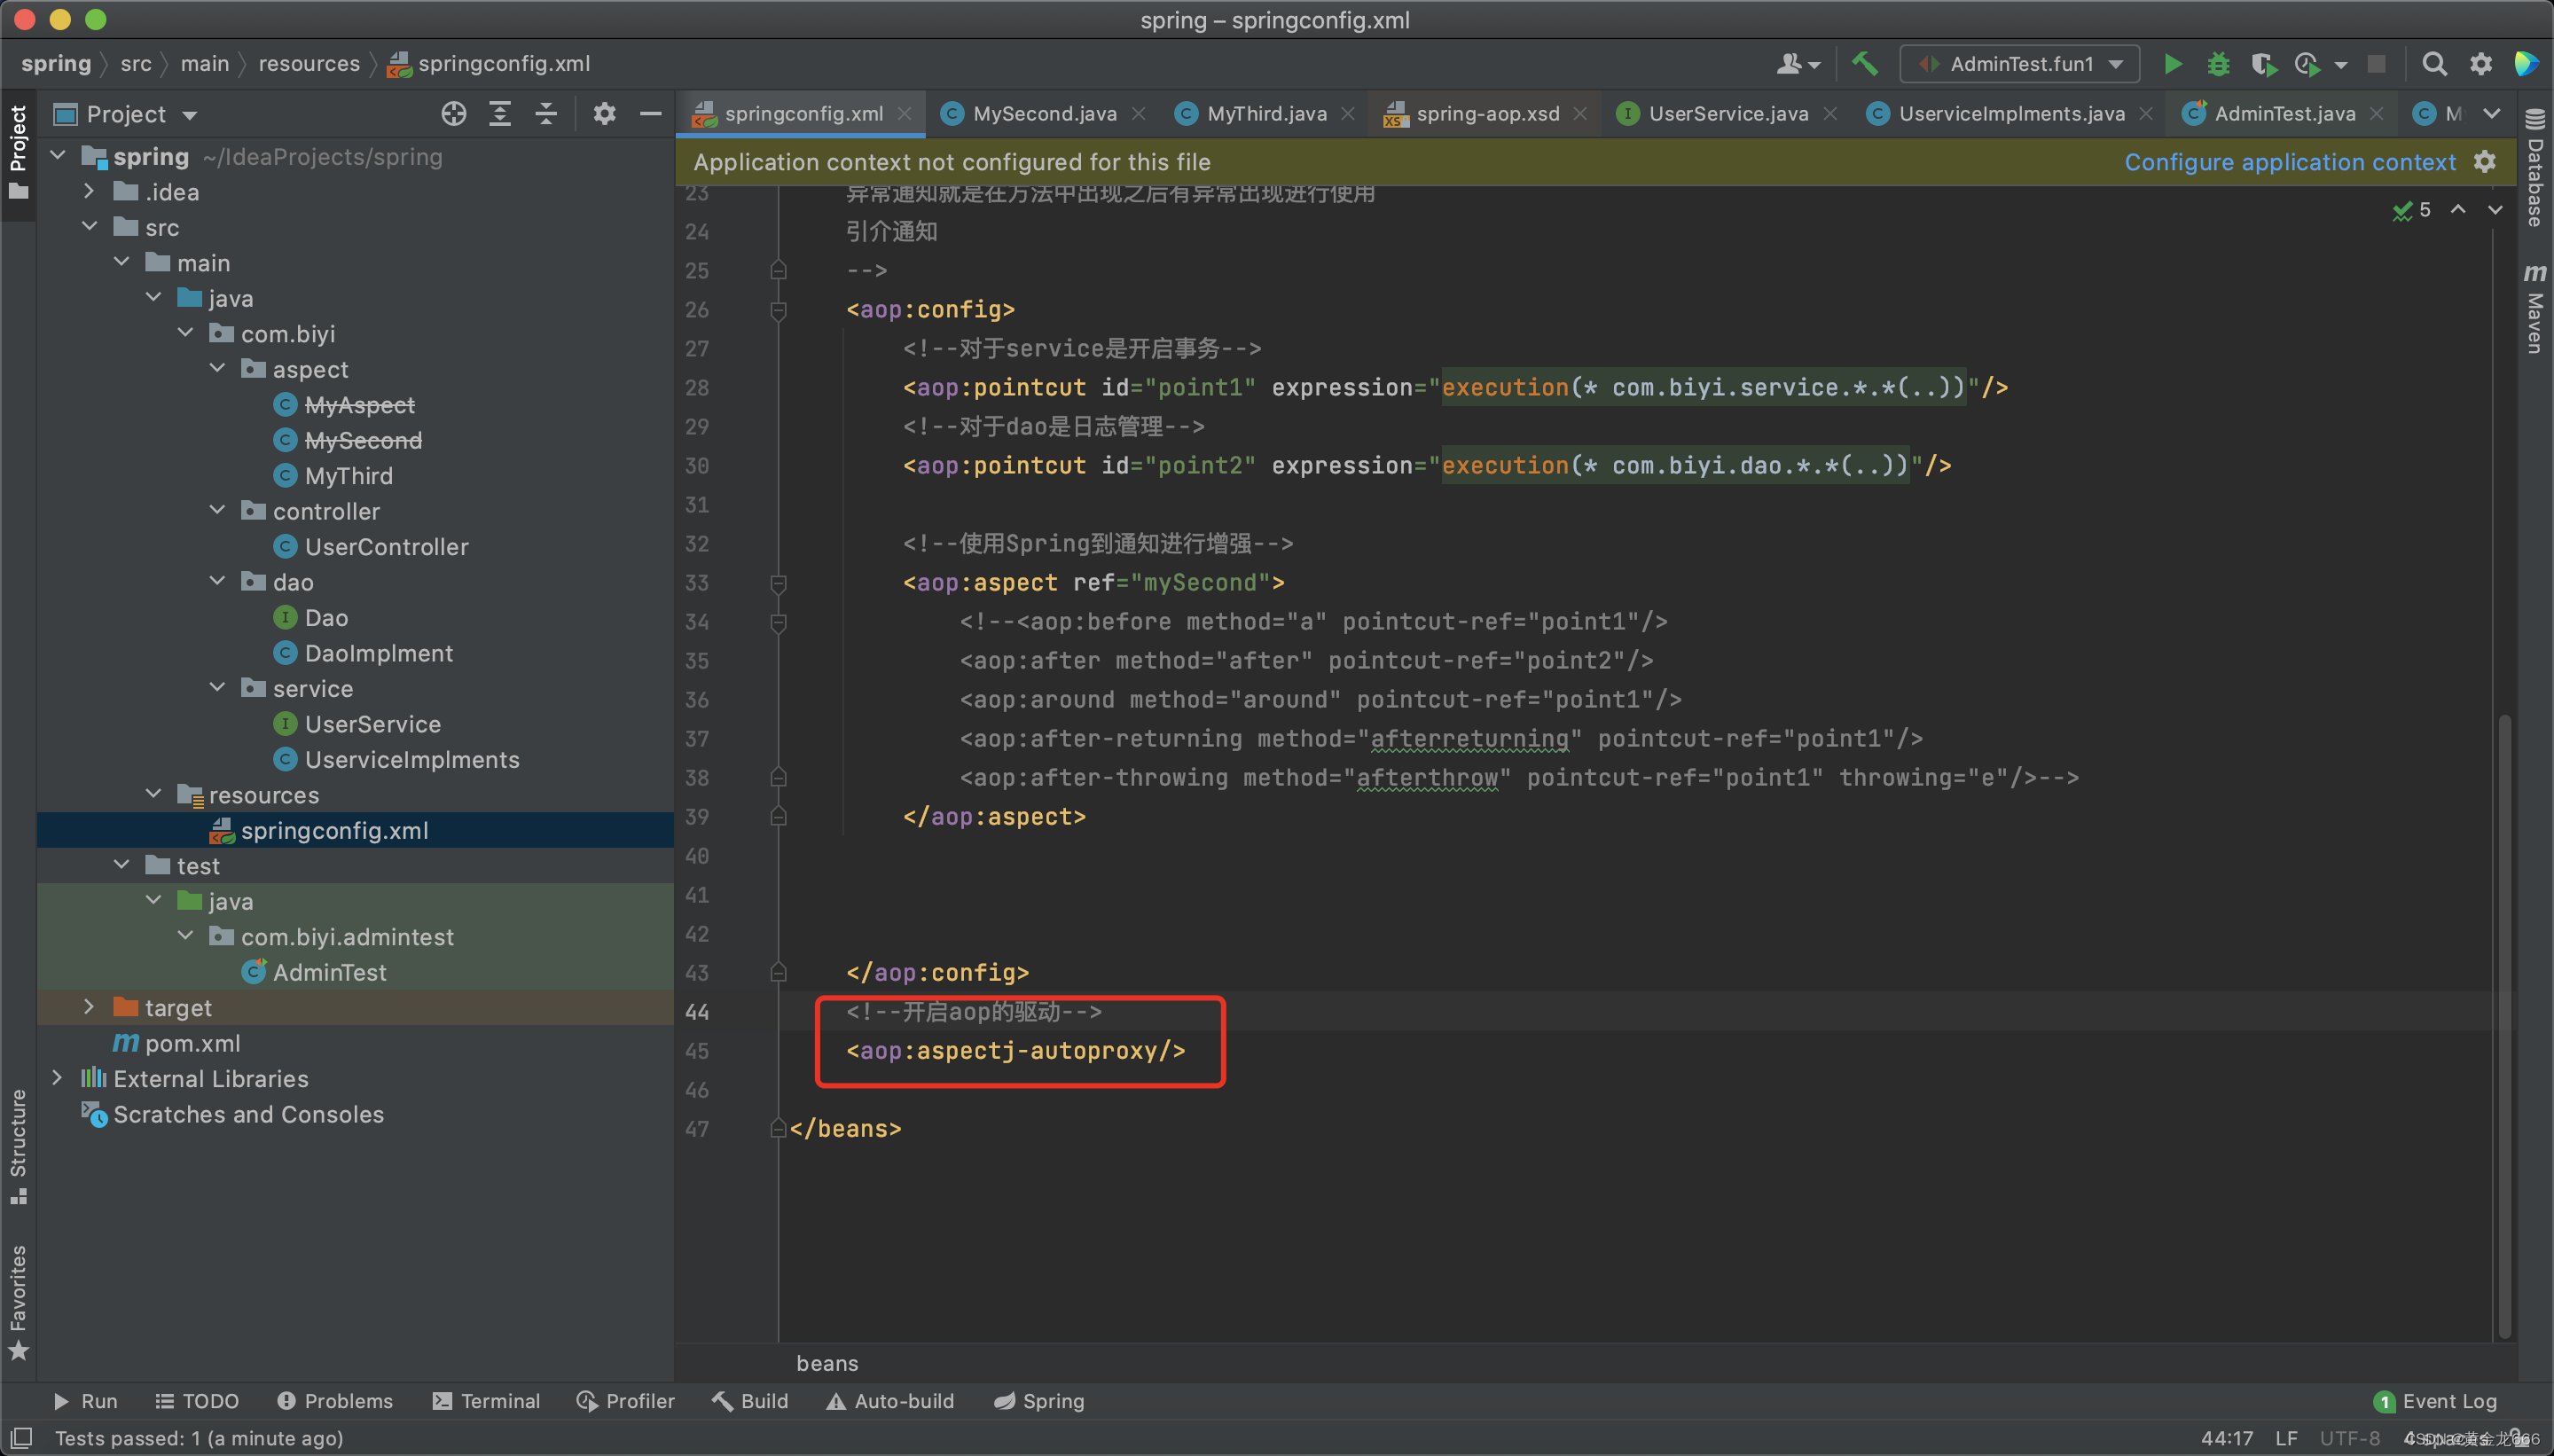Jump to previous highlighted problem
Viewport: 2554px width, 1456px height.
pyautogui.click(x=2458, y=210)
